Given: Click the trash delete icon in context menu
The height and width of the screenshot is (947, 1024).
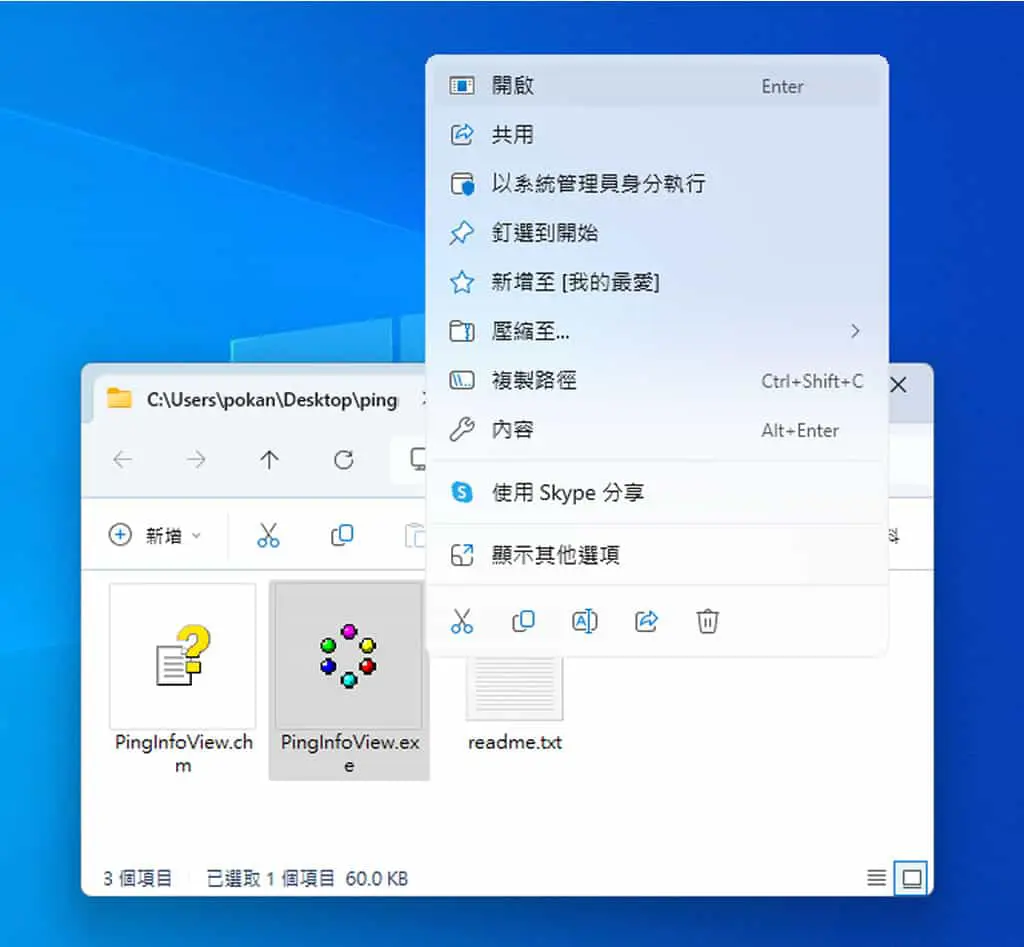Looking at the screenshot, I should click(x=707, y=621).
